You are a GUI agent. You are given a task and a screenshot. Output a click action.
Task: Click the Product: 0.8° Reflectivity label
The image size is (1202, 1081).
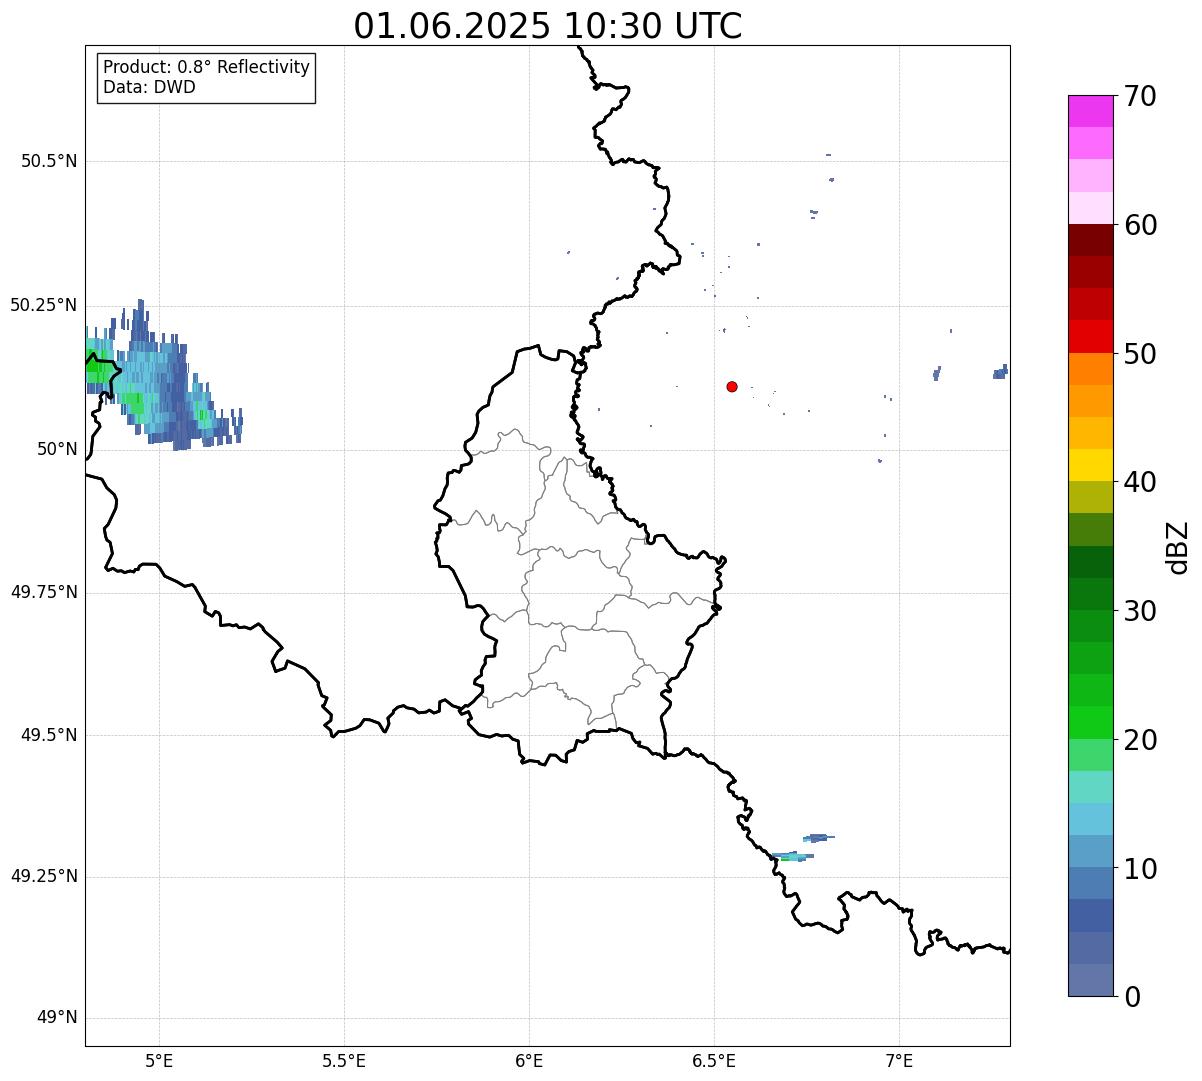click(x=207, y=67)
